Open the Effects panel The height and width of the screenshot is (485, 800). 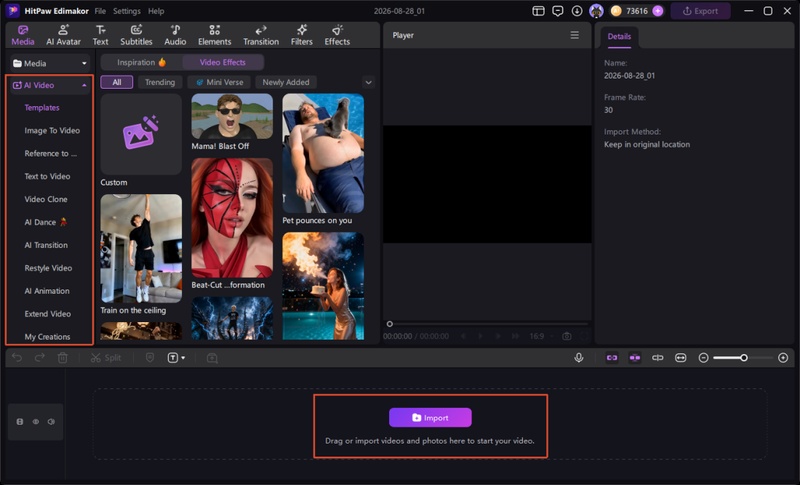pyautogui.click(x=337, y=35)
